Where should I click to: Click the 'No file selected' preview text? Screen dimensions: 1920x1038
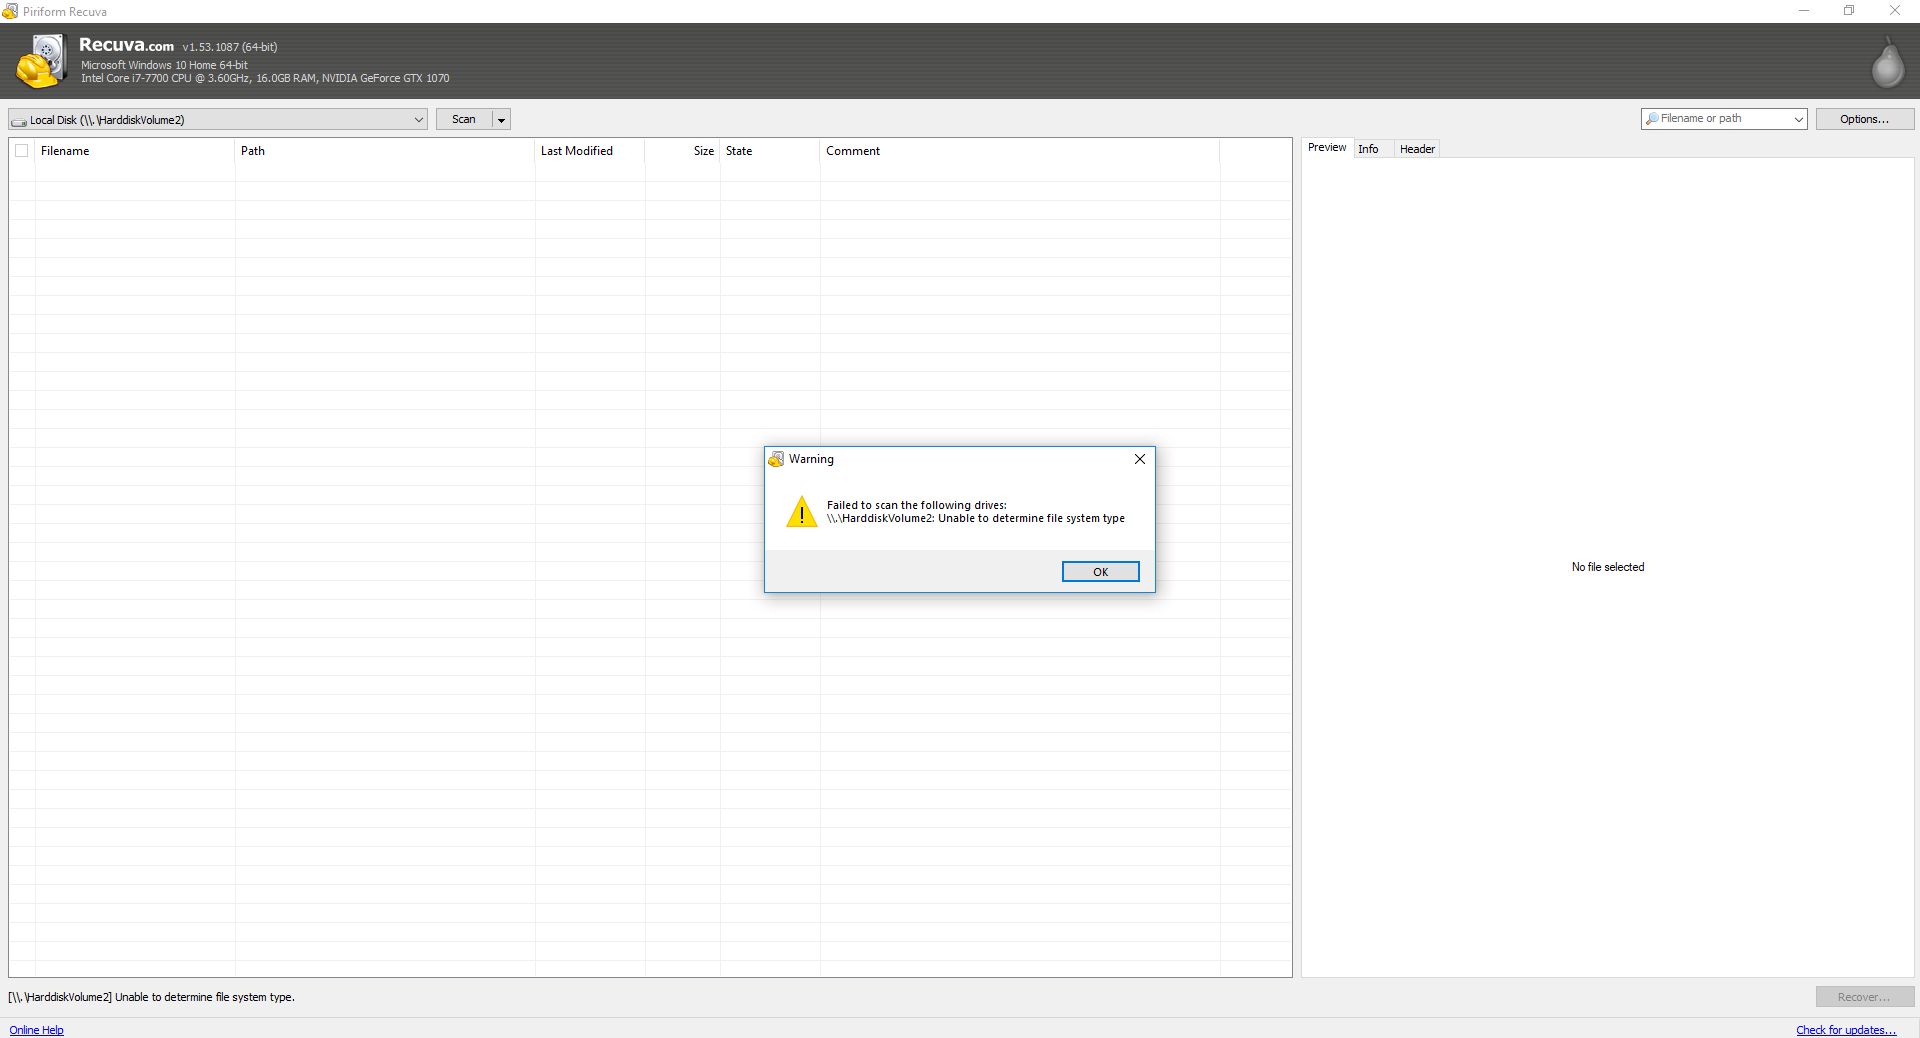pyautogui.click(x=1608, y=567)
